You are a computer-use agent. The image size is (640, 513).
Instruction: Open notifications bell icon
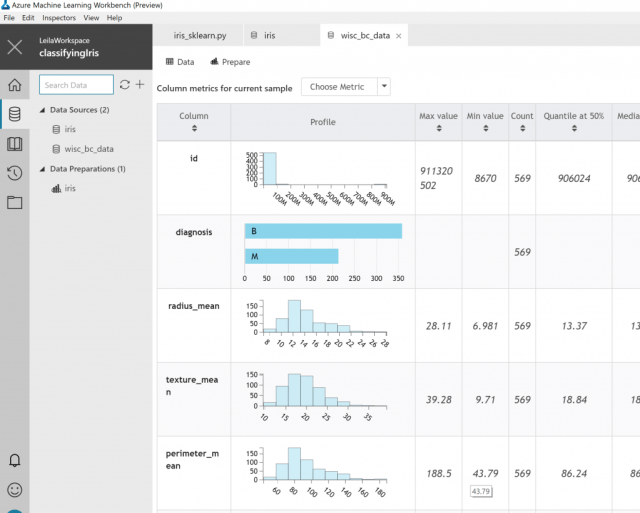15,460
